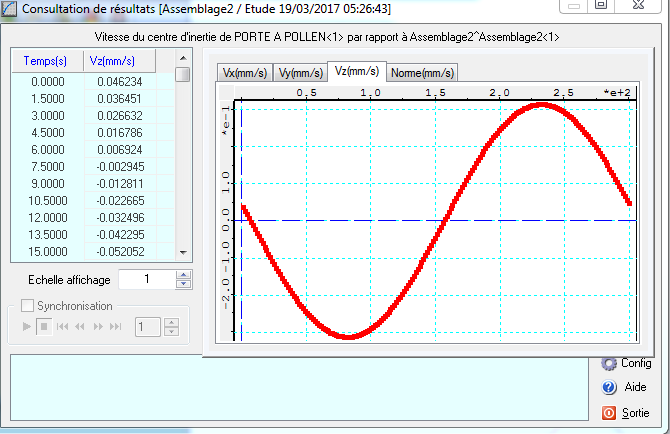
Task: Click the Echelle affichage label
Action: pos(69,280)
